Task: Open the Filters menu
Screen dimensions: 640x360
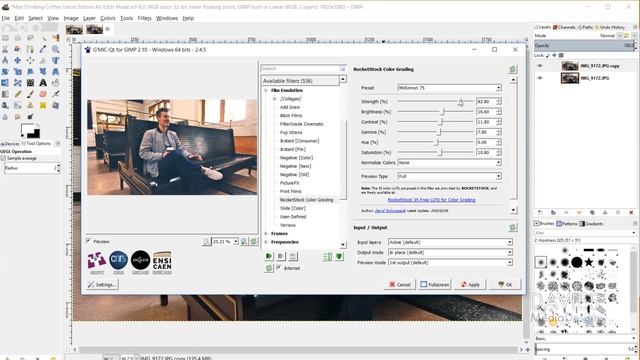Action: click(x=144, y=18)
